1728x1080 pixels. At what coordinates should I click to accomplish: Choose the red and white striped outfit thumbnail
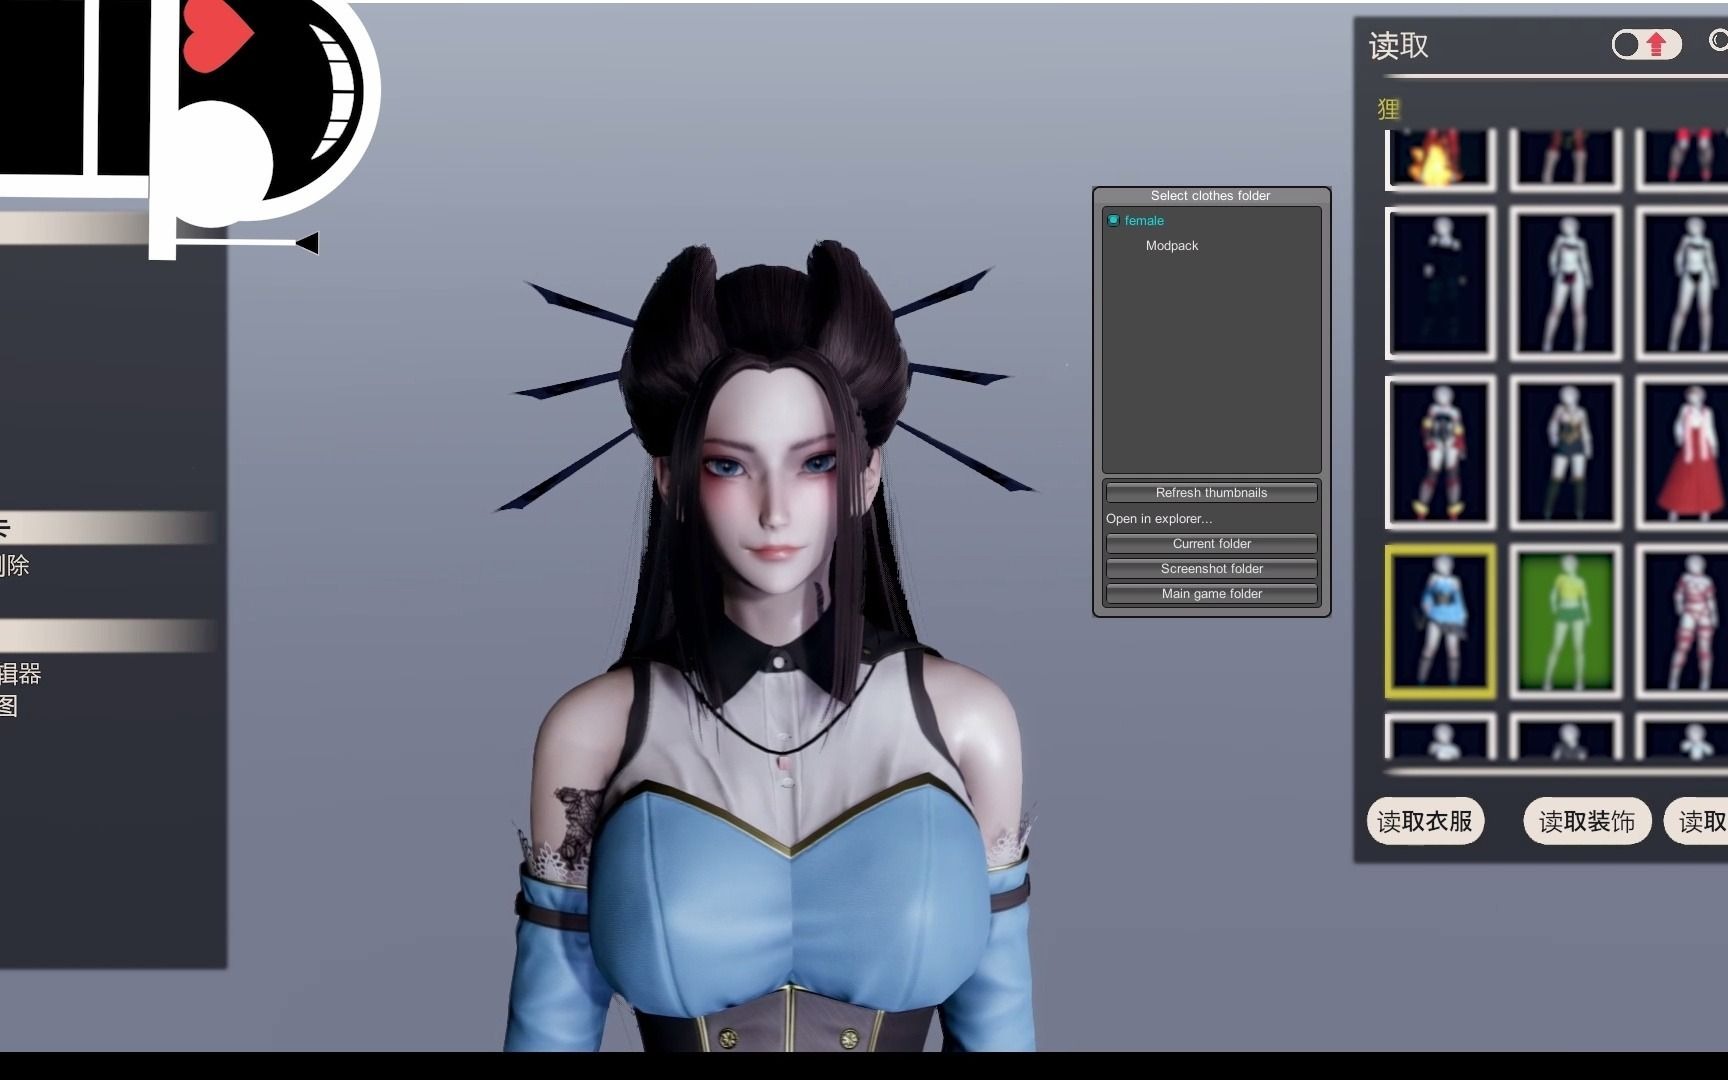[x=1684, y=621]
